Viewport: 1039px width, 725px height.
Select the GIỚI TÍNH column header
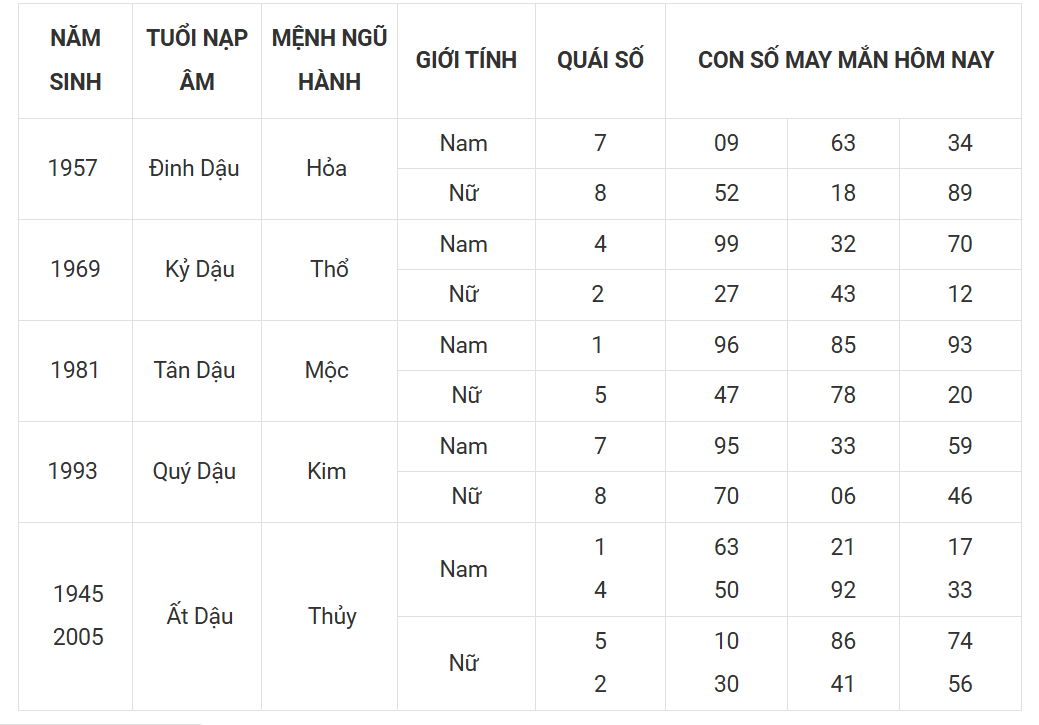pos(466,60)
